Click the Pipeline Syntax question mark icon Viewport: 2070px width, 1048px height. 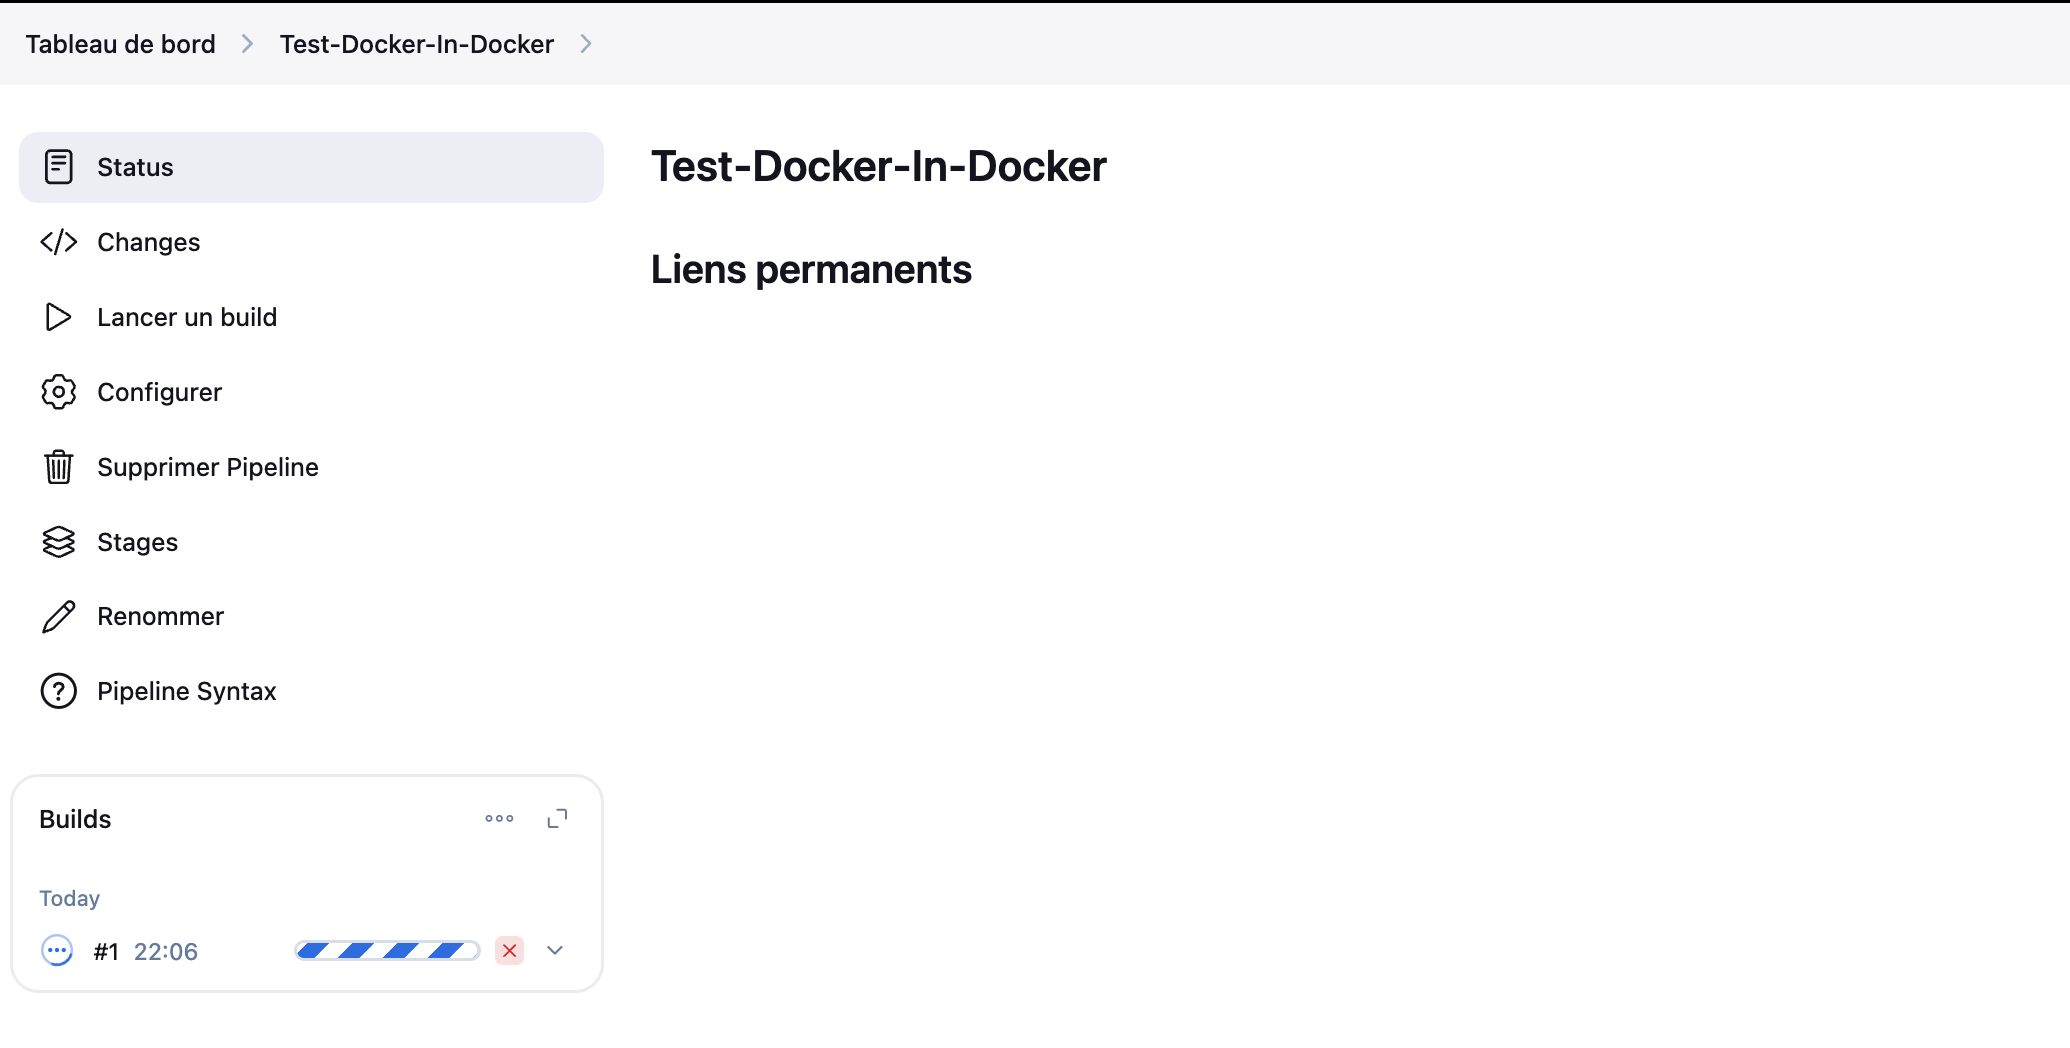(x=59, y=691)
